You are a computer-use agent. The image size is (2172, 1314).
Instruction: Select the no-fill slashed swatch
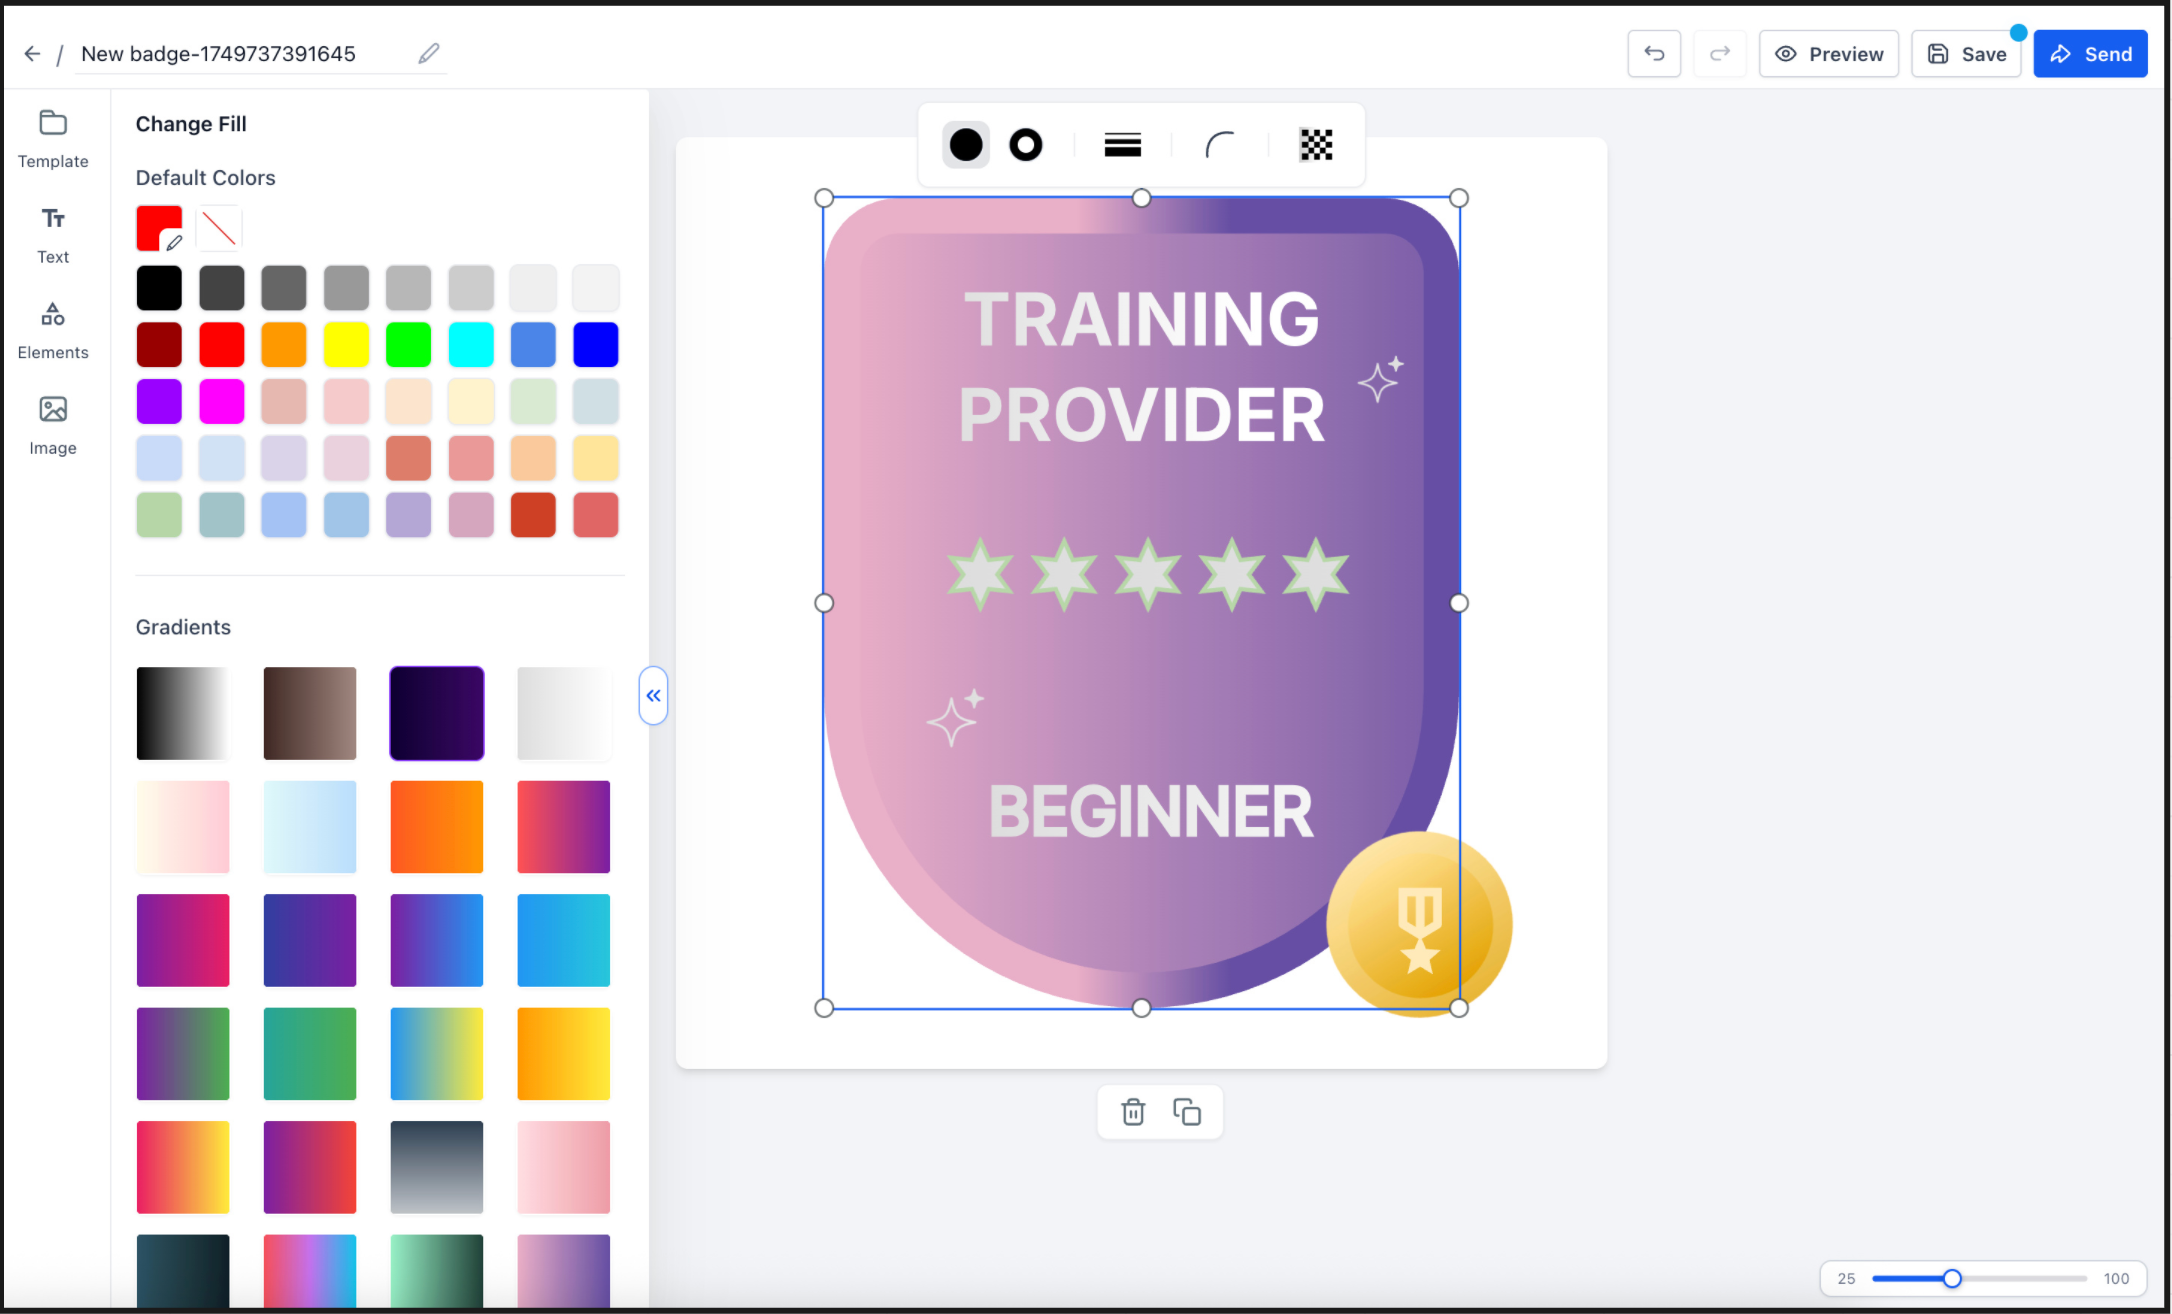tap(219, 229)
